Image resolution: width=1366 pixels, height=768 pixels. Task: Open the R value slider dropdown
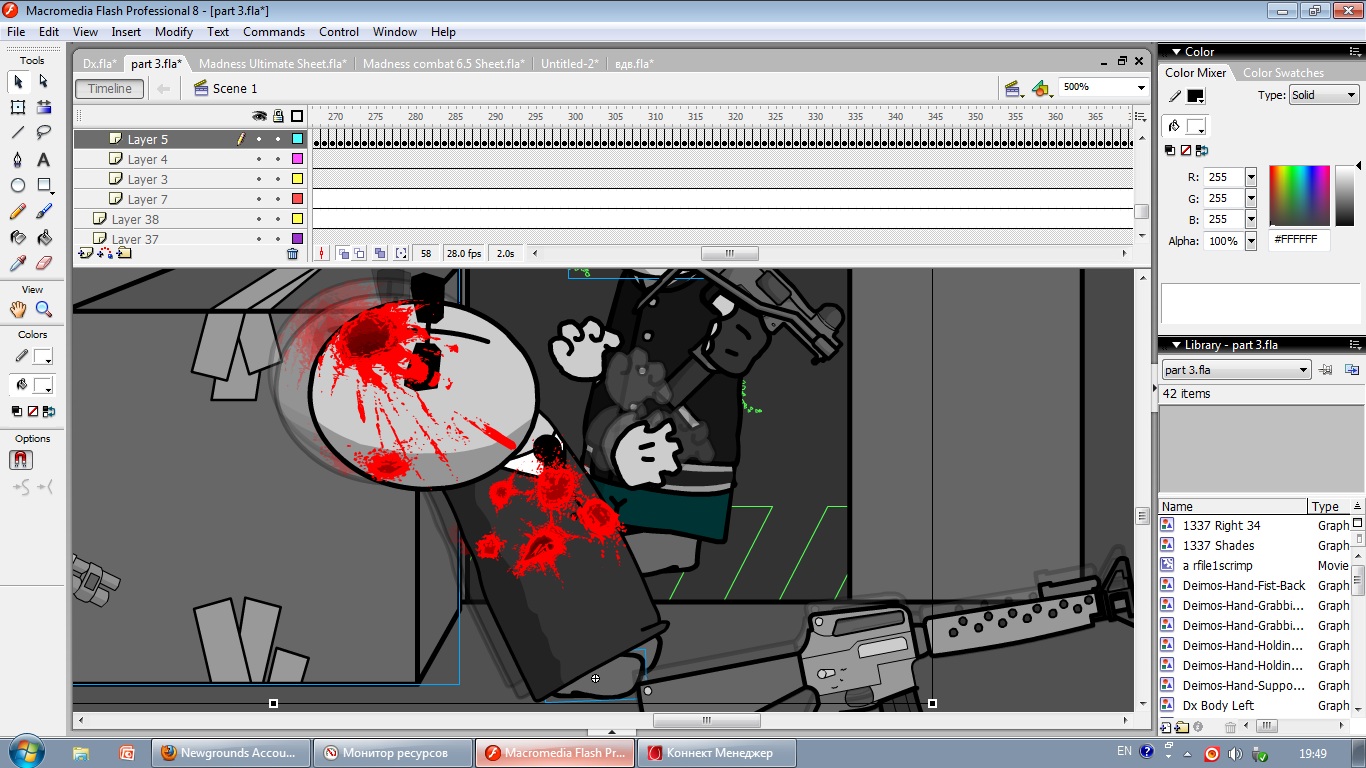pyautogui.click(x=1250, y=177)
